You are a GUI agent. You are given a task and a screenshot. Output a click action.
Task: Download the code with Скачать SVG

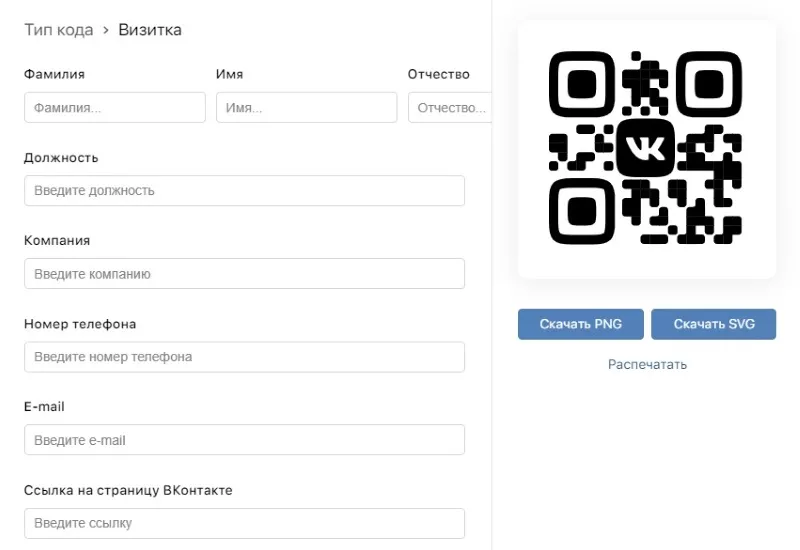click(x=713, y=324)
